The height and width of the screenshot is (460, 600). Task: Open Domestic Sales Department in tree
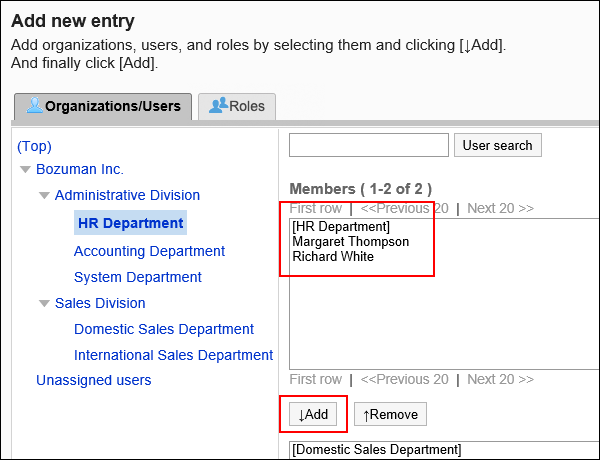tap(164, 329)
